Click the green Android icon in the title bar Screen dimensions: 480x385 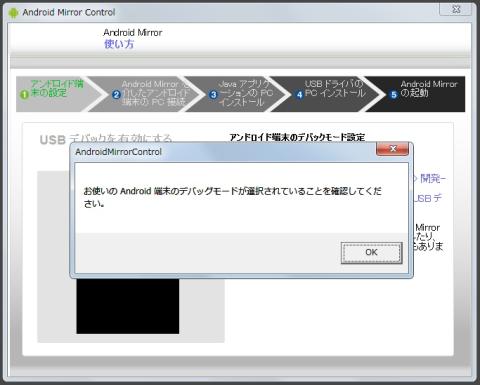[13, 13]
